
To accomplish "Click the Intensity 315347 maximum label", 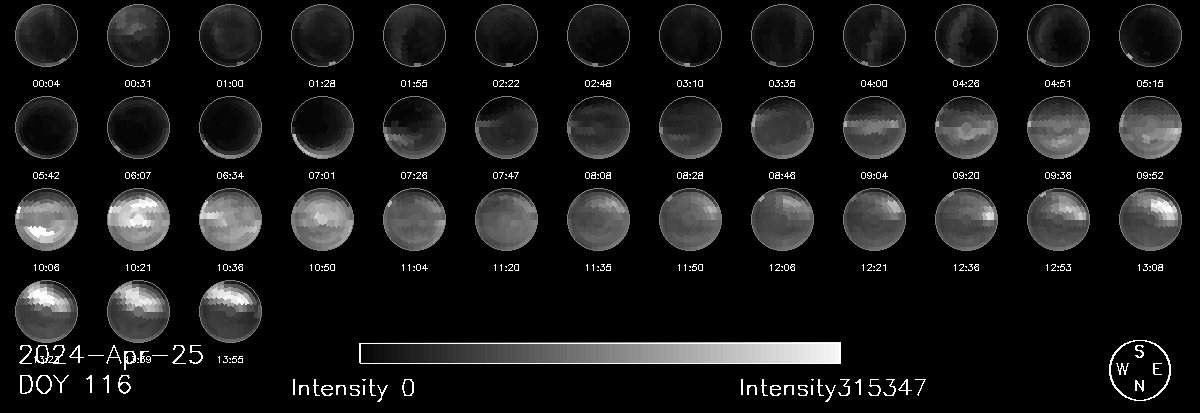I will coord(832,388).
